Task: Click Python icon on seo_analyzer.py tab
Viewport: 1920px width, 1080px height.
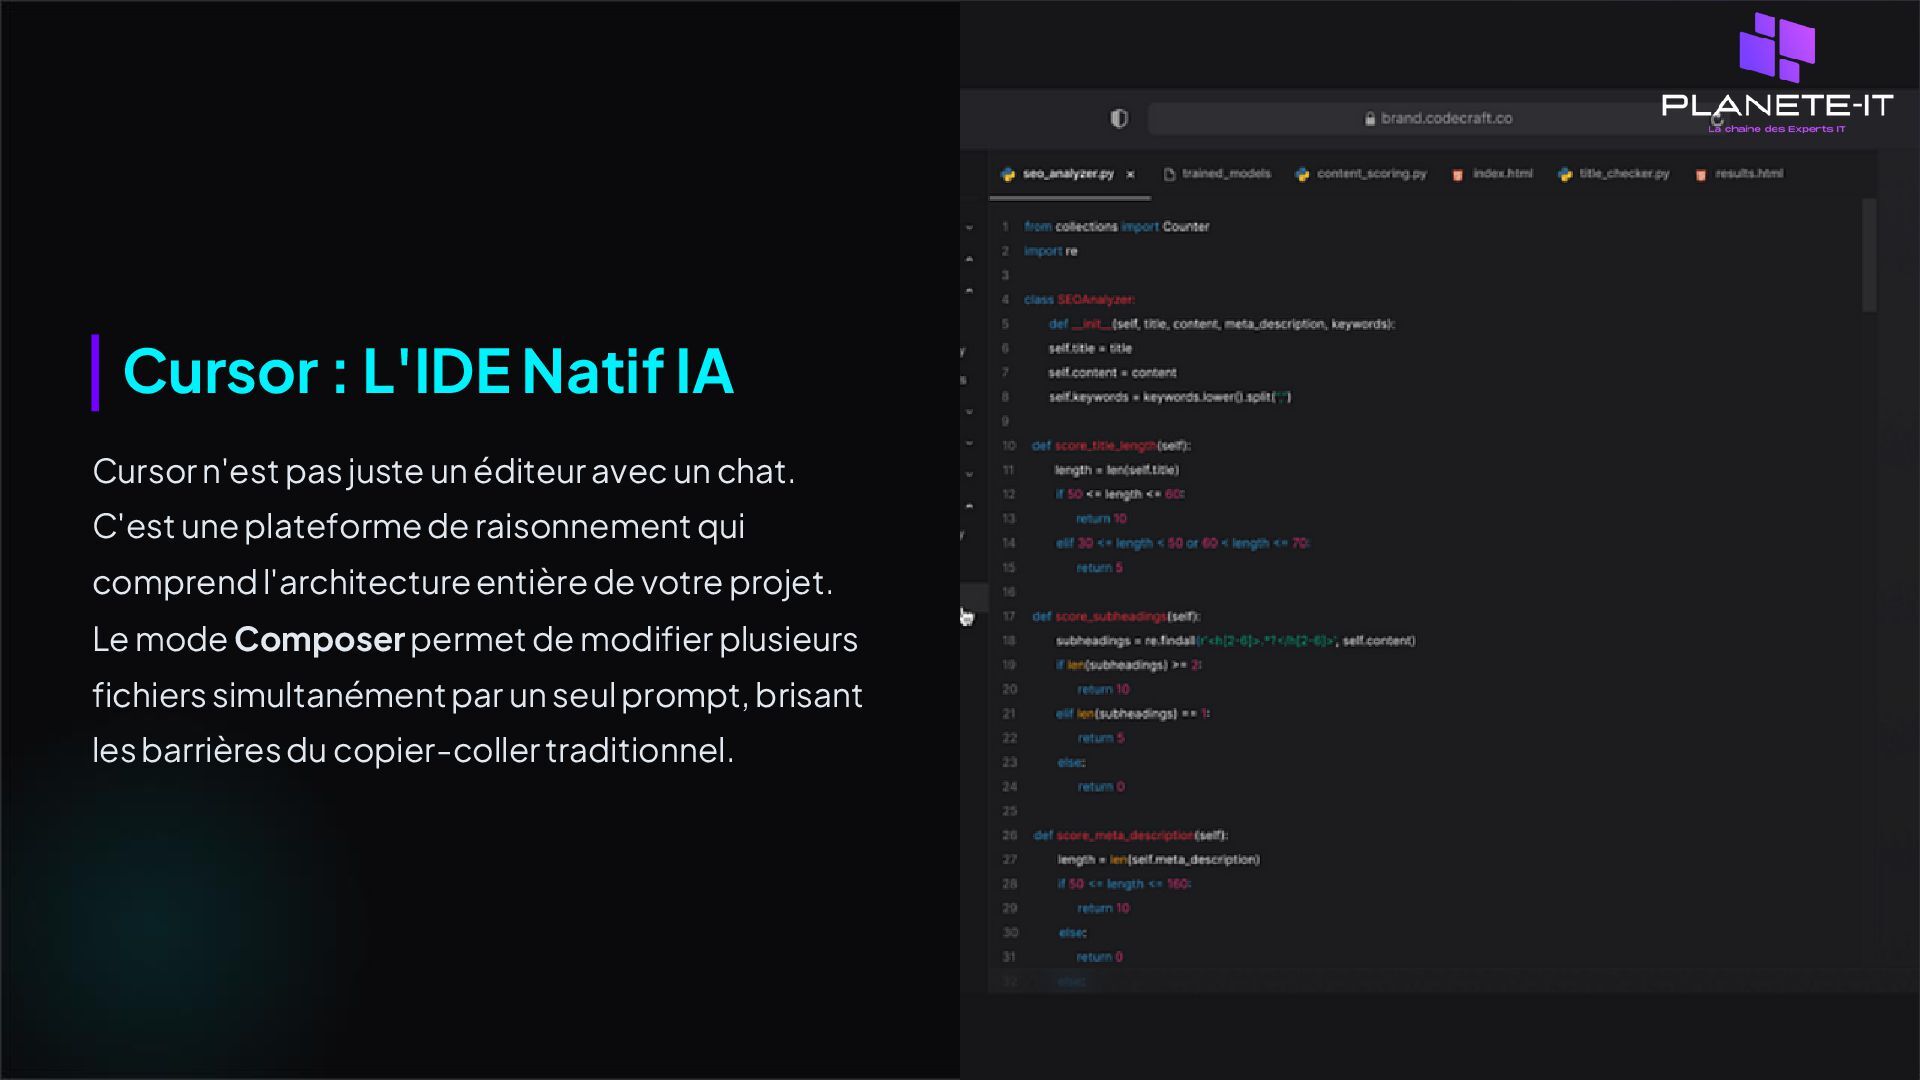Action: point(1008,174)
